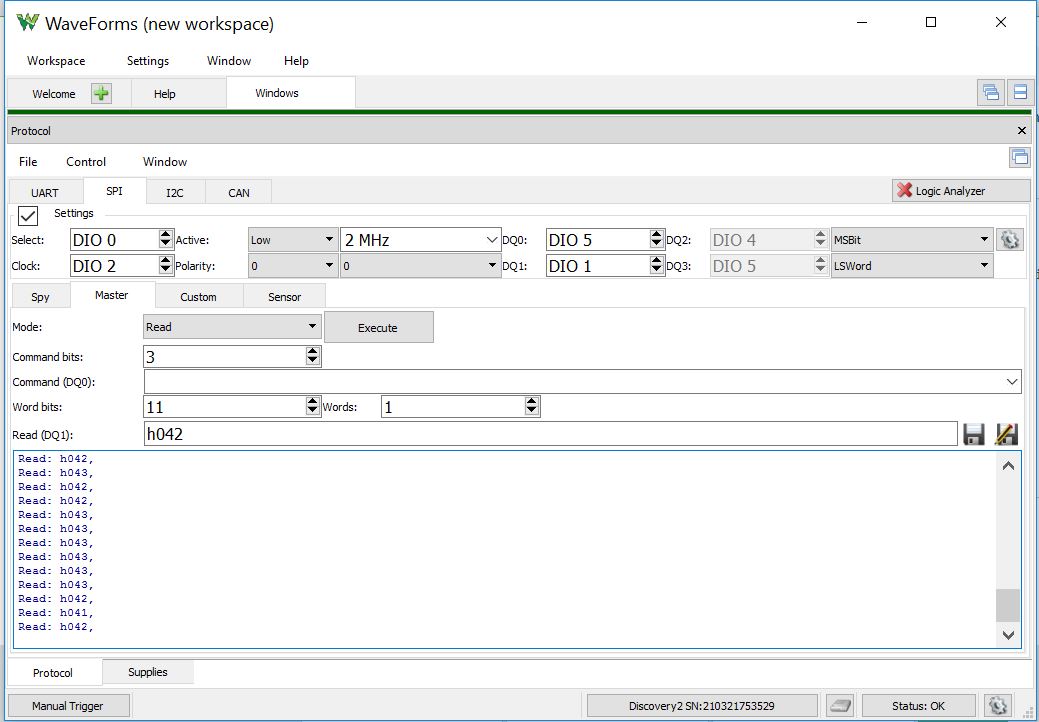The width and height of the screenshot is (1039, 722).
Task: Switch to the CAN tab
Action: [x=239, y=193]
